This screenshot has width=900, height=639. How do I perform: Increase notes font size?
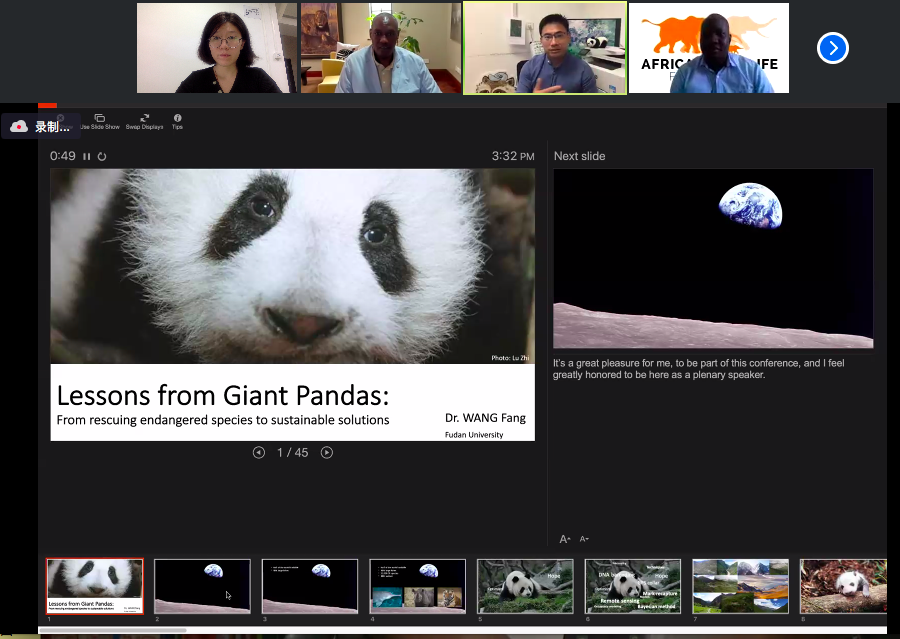coord(565,539)
